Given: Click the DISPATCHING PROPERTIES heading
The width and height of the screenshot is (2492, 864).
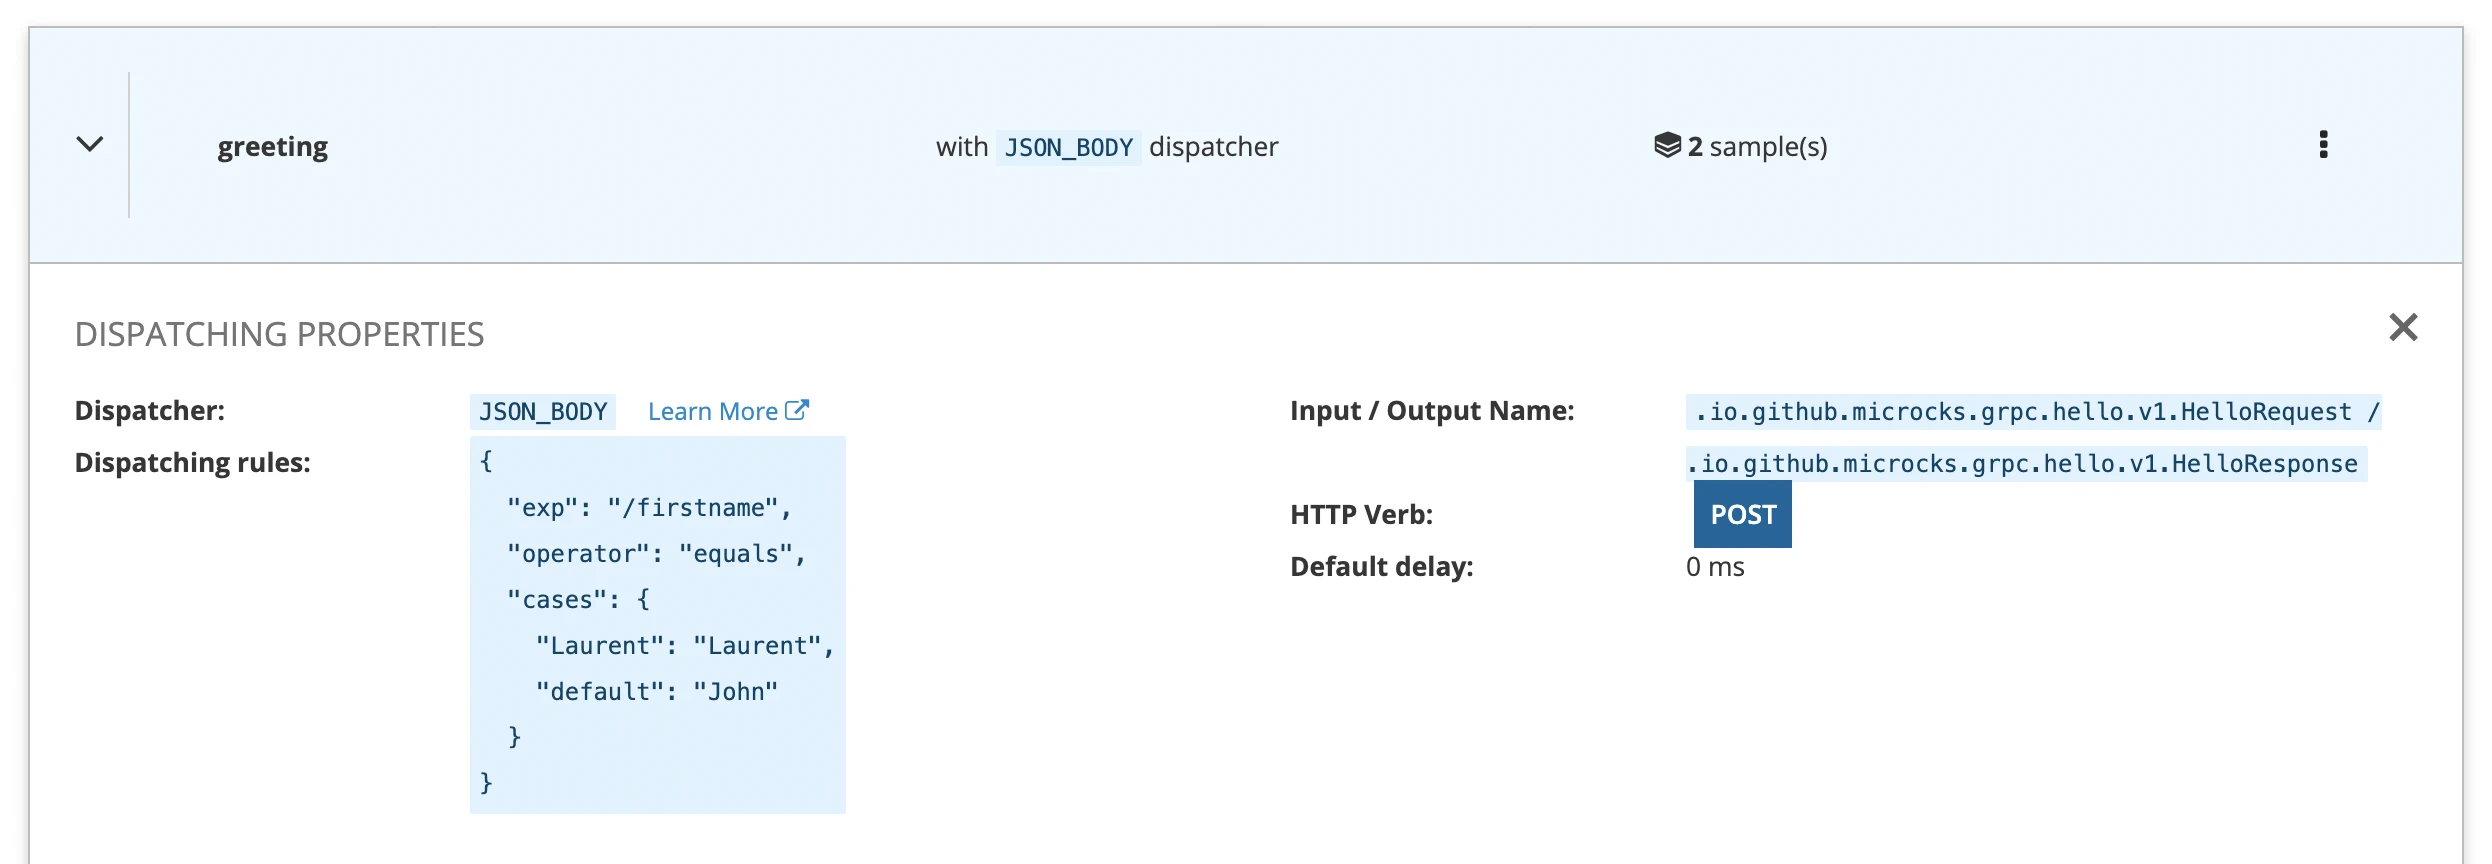Looking at the screenshot, I should 279,334.
